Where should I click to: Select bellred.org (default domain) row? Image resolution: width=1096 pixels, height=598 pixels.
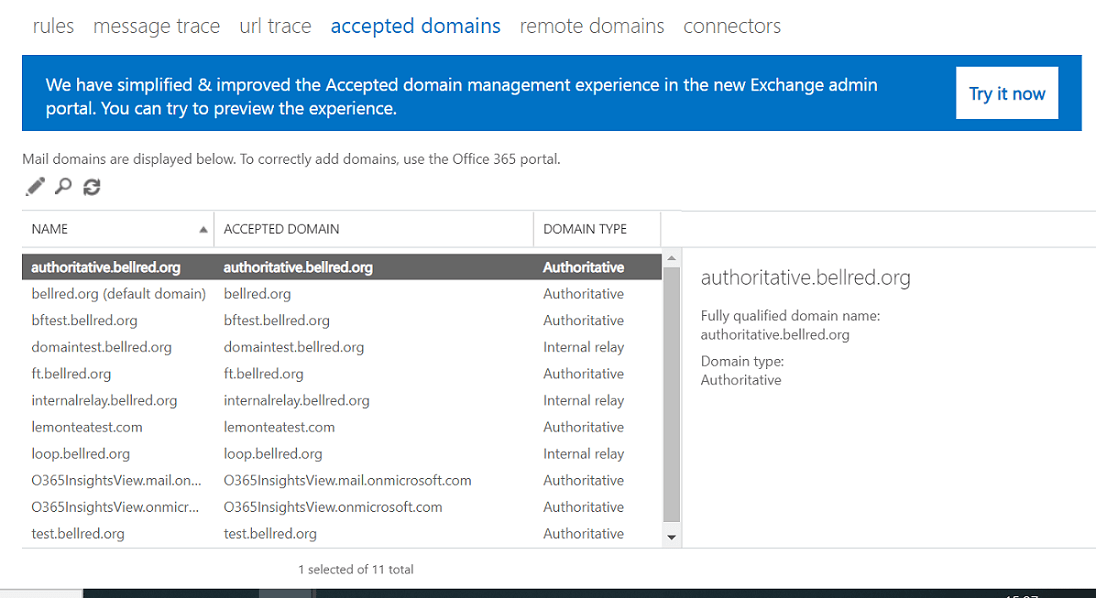coord(342,294)
